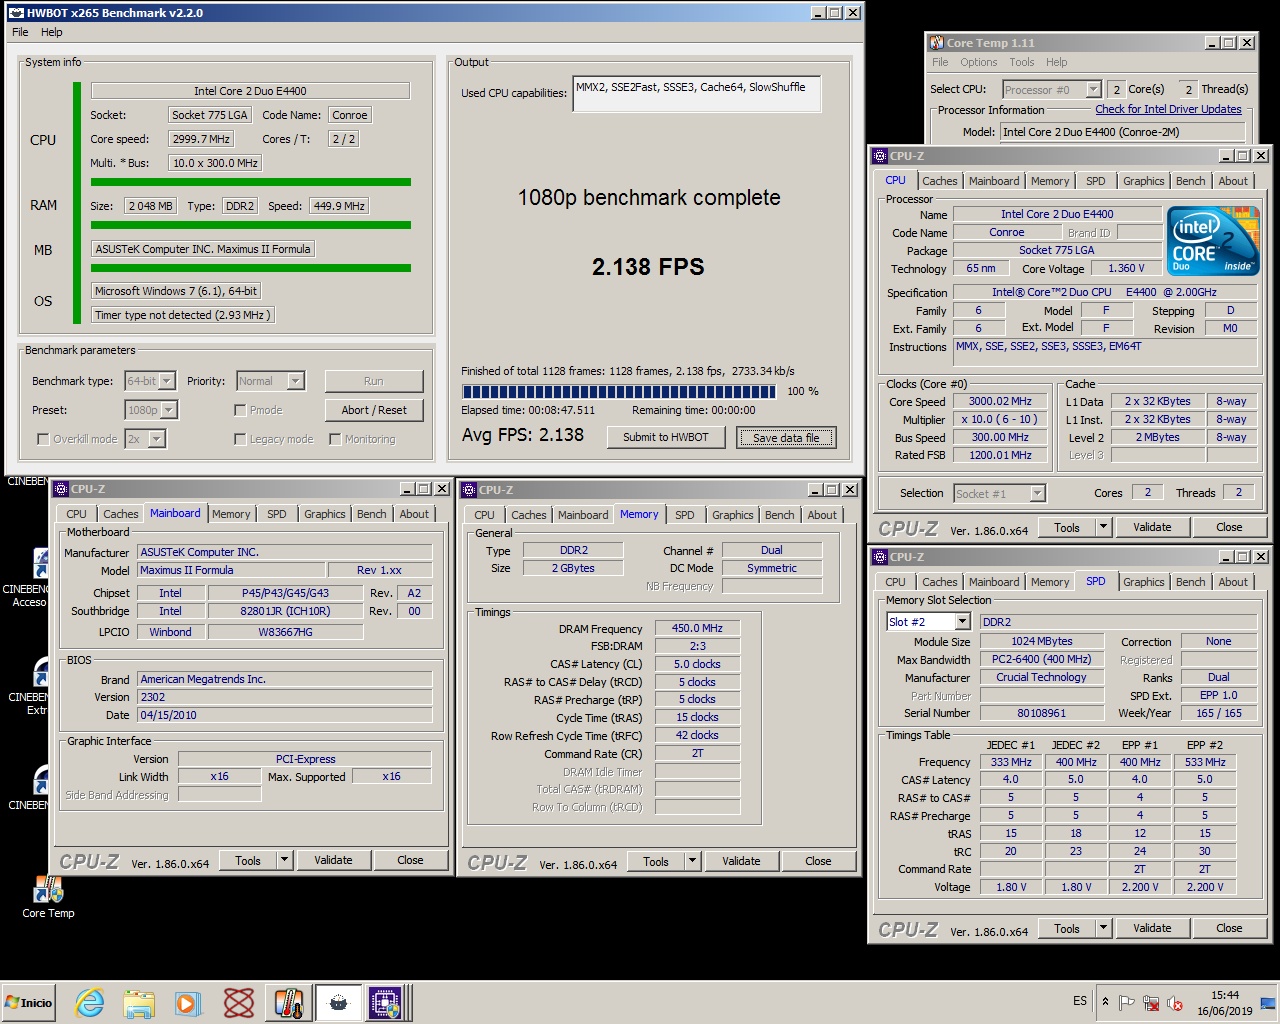
Task: Click Close in CPU-Z Mainboard window
Action: [x=410, y=860]
